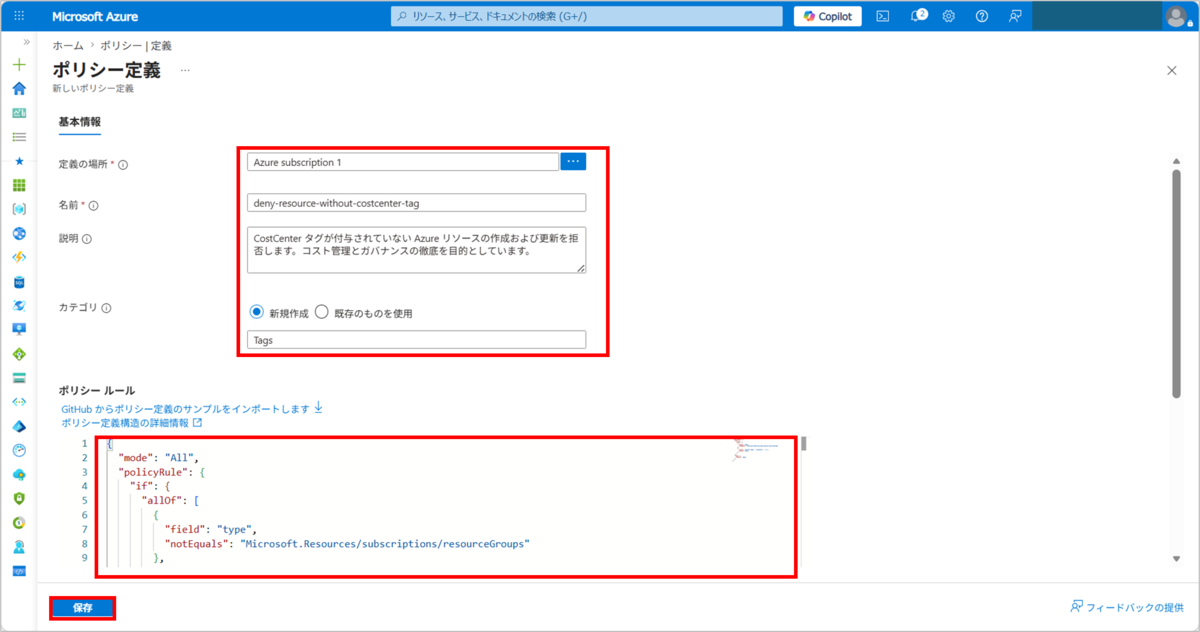
Task: Select the 新規作成 radio button
Action: click(x=257, y=312)
